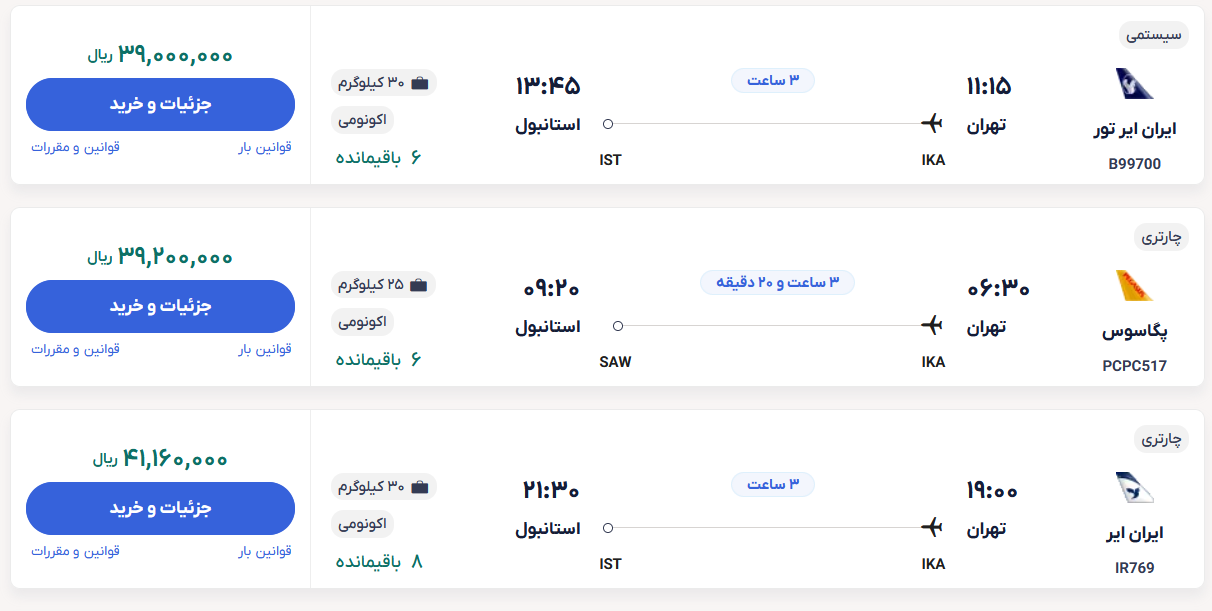Image resolution: width=1212 pixels, height=611 pixels.
Task: Open rules and regulations for IR769 flight
Action: coord(75,551)
